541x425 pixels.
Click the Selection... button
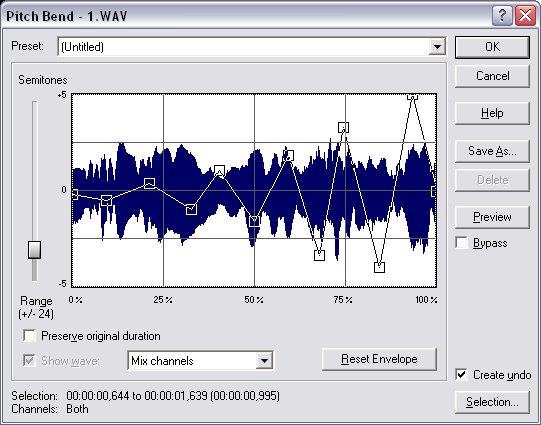click(x=492, y=402)
